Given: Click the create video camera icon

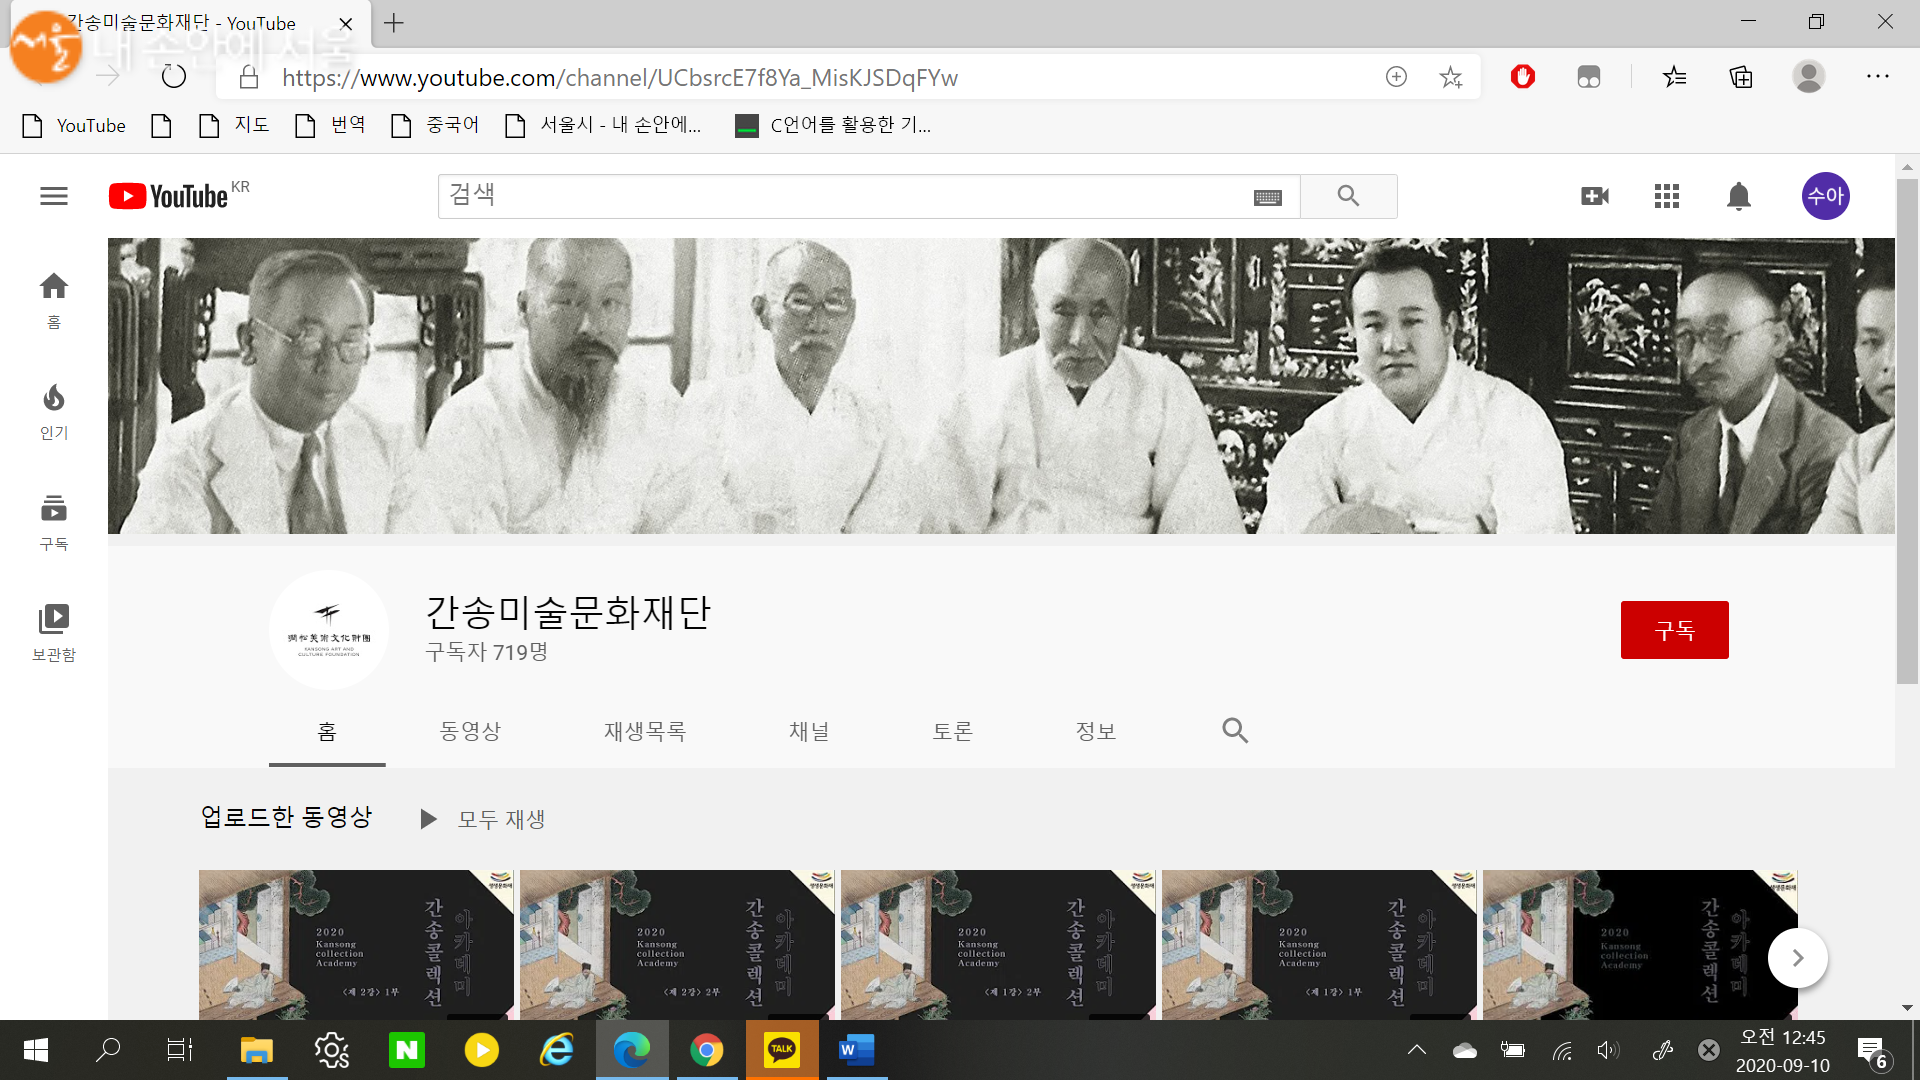Looking at the screenshot, I should (1595, 196).
